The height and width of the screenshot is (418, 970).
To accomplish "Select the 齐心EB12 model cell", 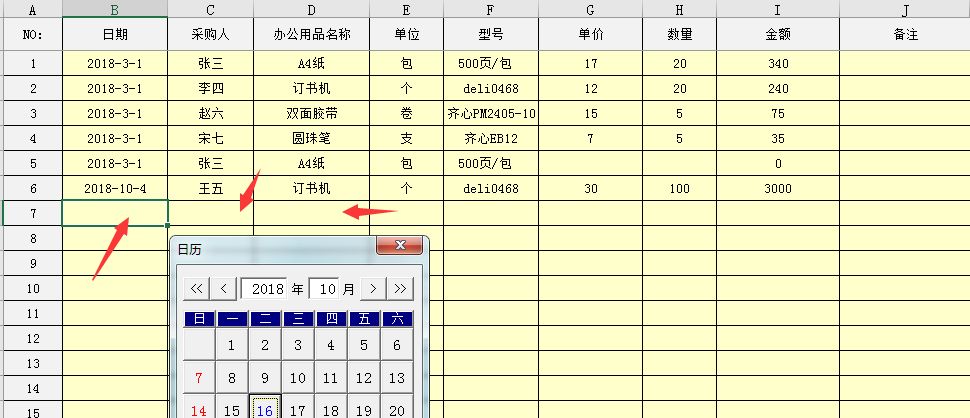I will click(491, 139).
